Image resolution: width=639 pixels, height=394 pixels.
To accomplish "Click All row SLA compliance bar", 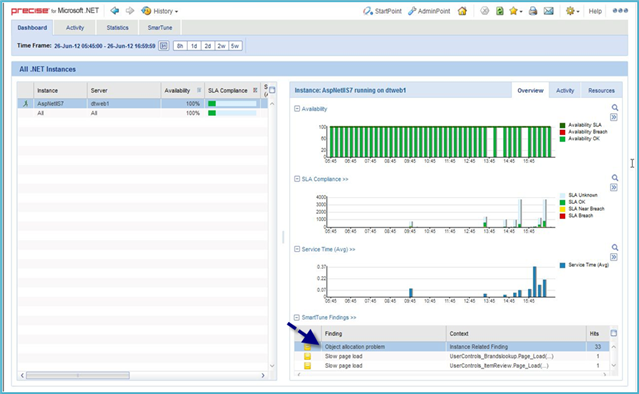I will point(232,113).
